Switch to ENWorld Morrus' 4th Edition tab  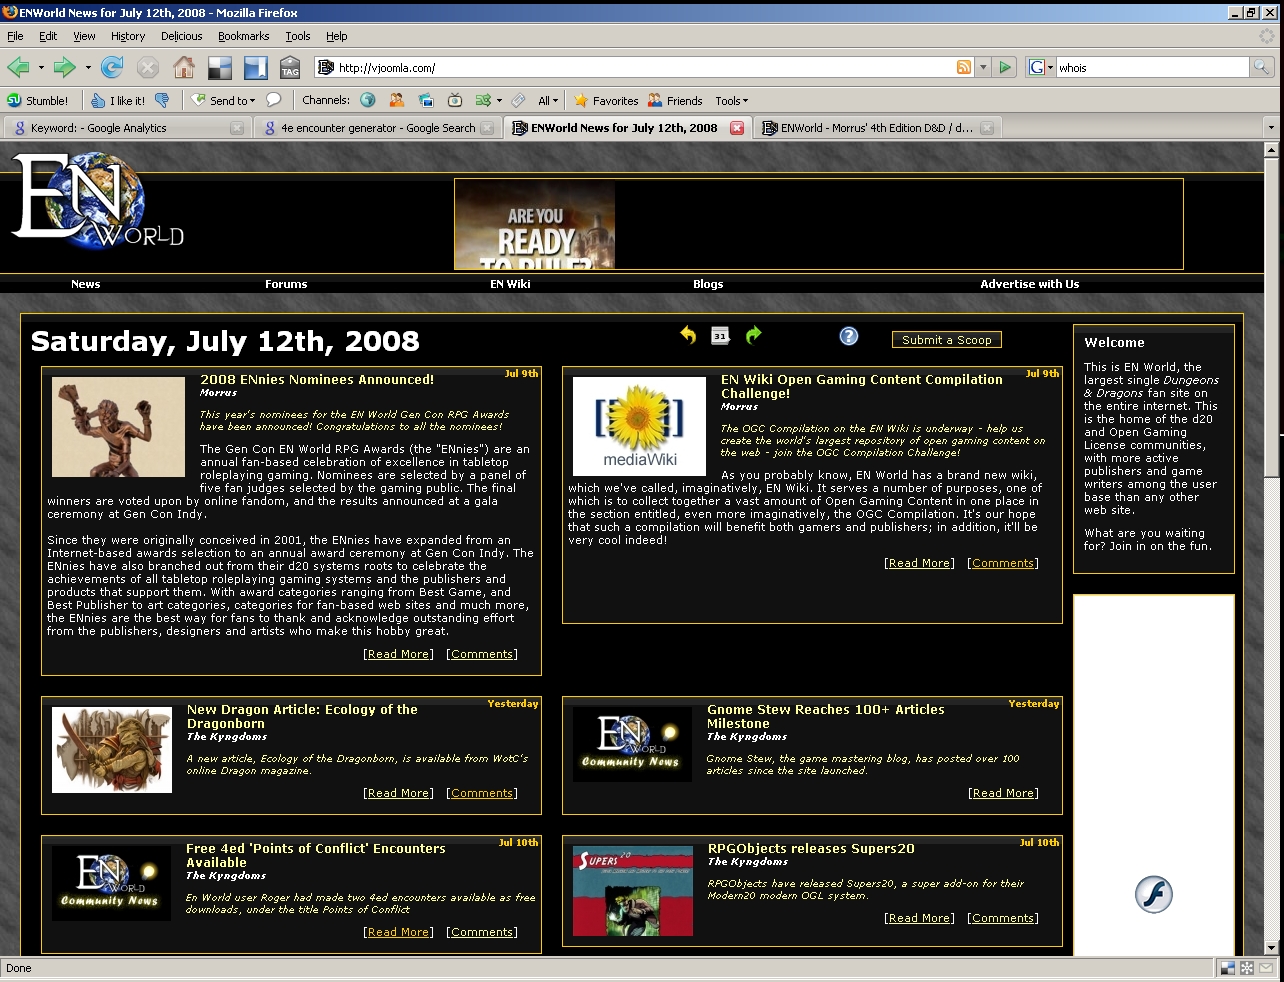tap(877, 128)
